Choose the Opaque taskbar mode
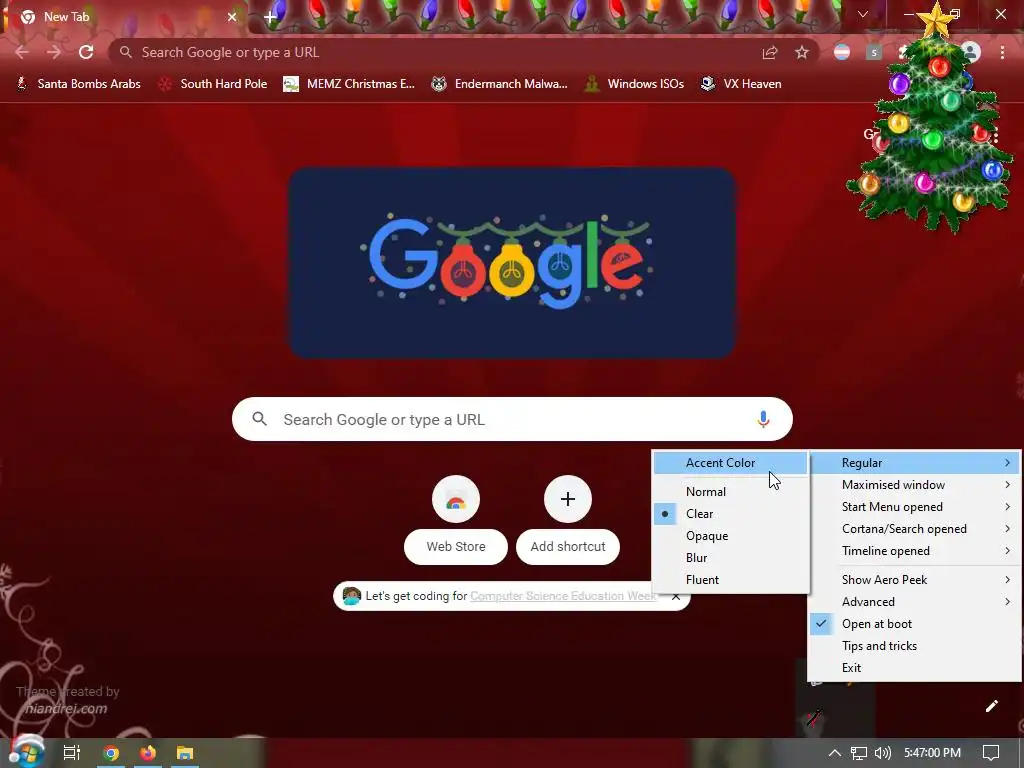Screen dimensions: 1024x768 [731, 536]
